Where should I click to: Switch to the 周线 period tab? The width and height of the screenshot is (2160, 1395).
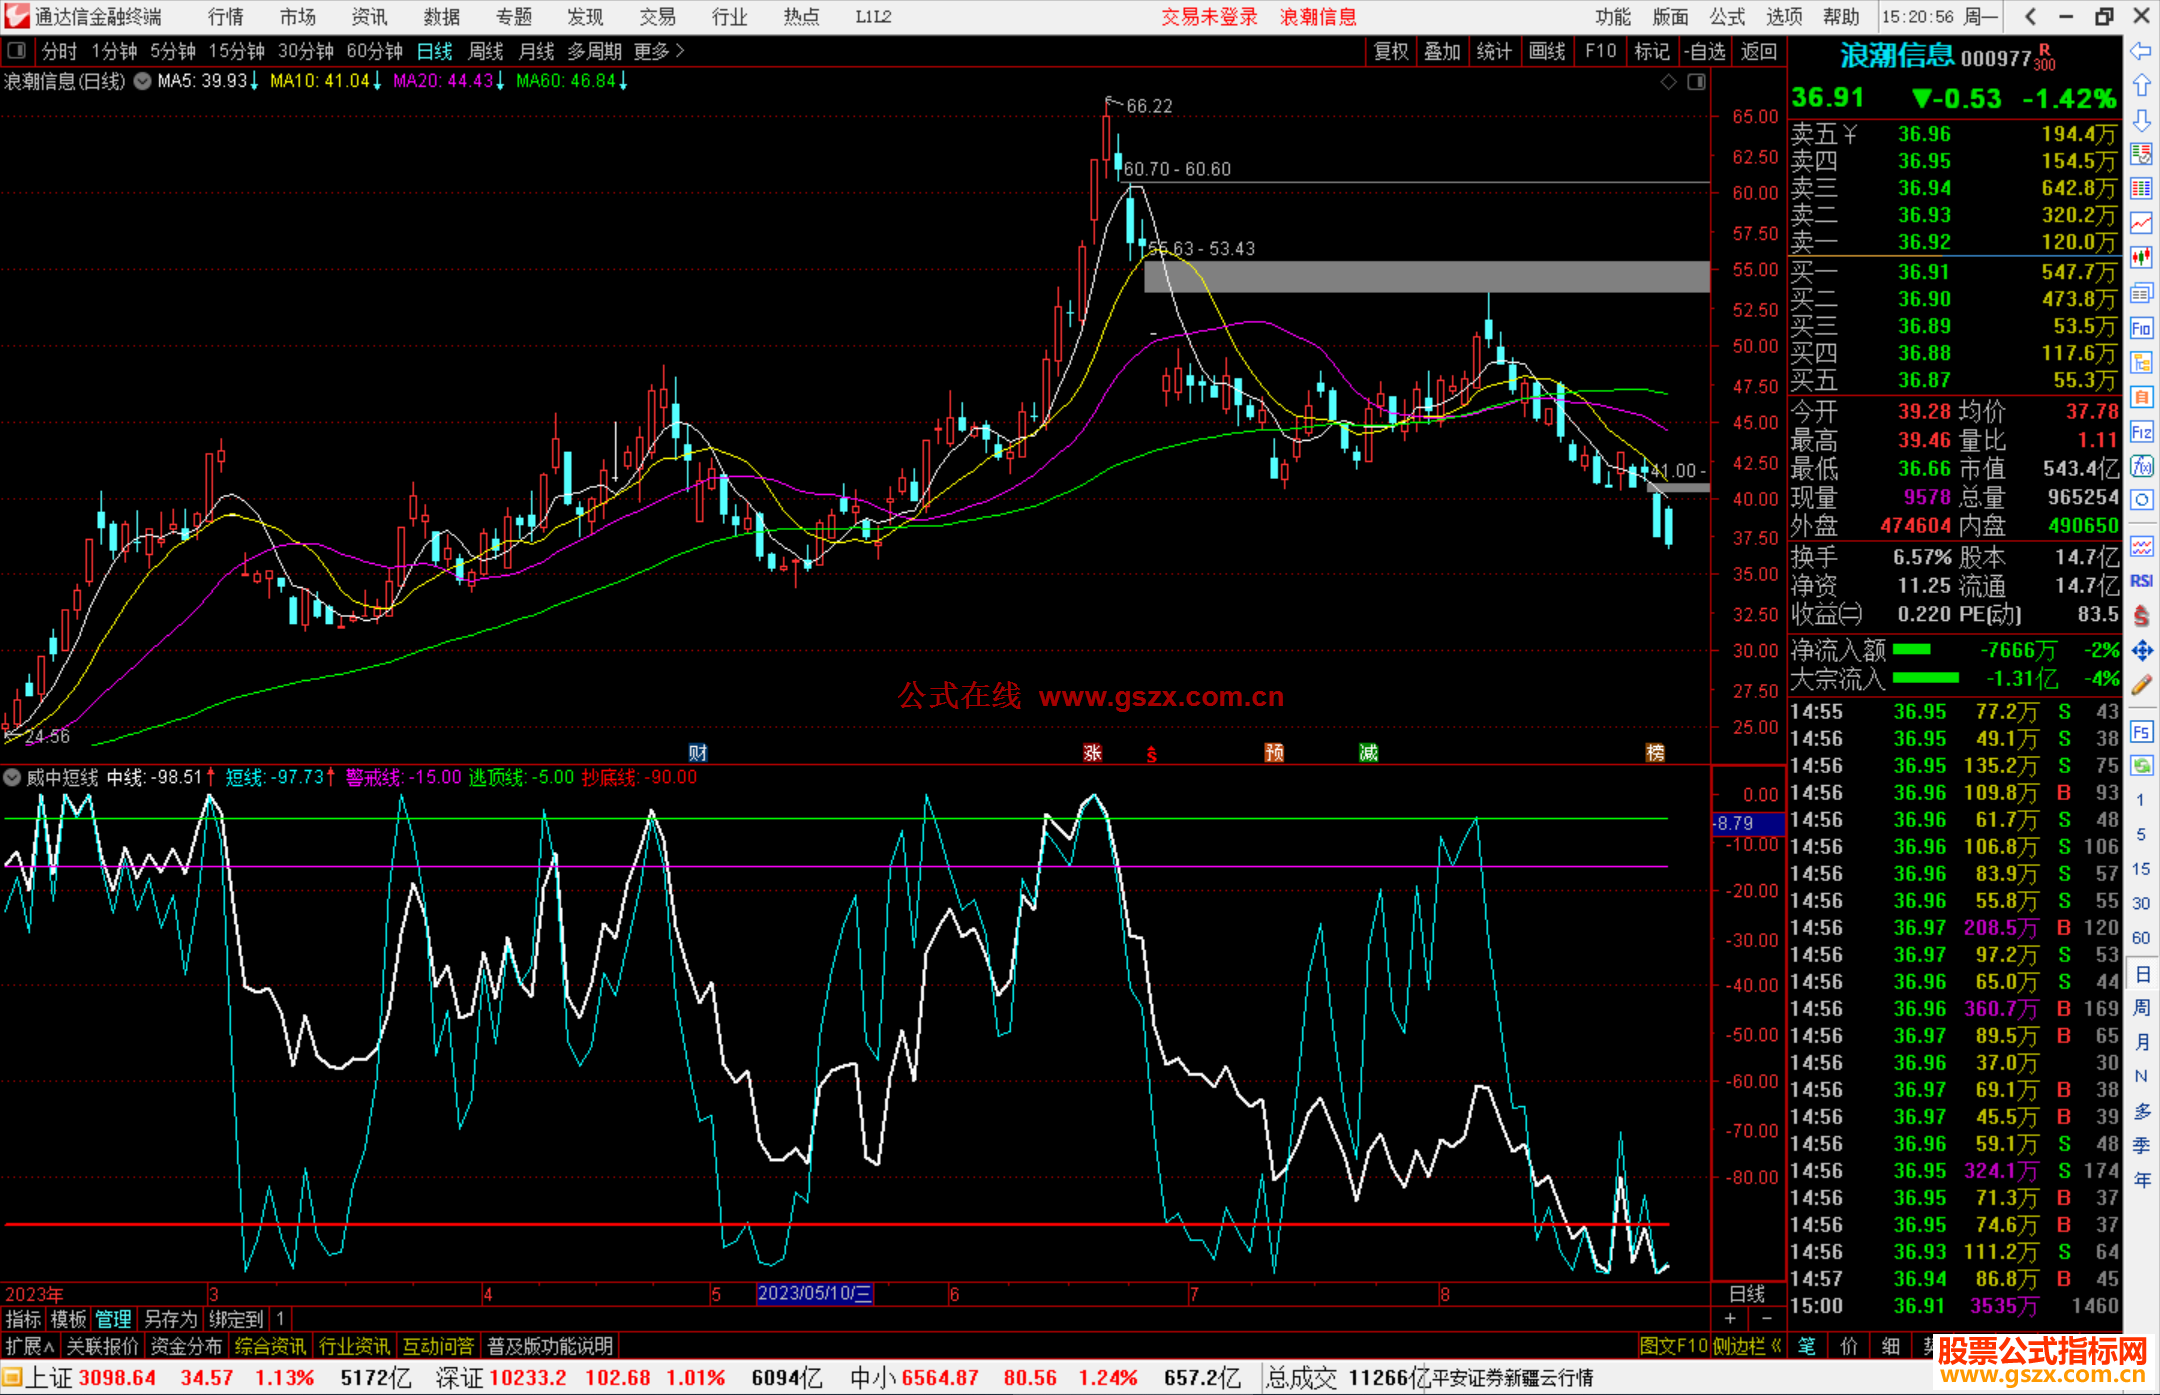tap(485, 50)
